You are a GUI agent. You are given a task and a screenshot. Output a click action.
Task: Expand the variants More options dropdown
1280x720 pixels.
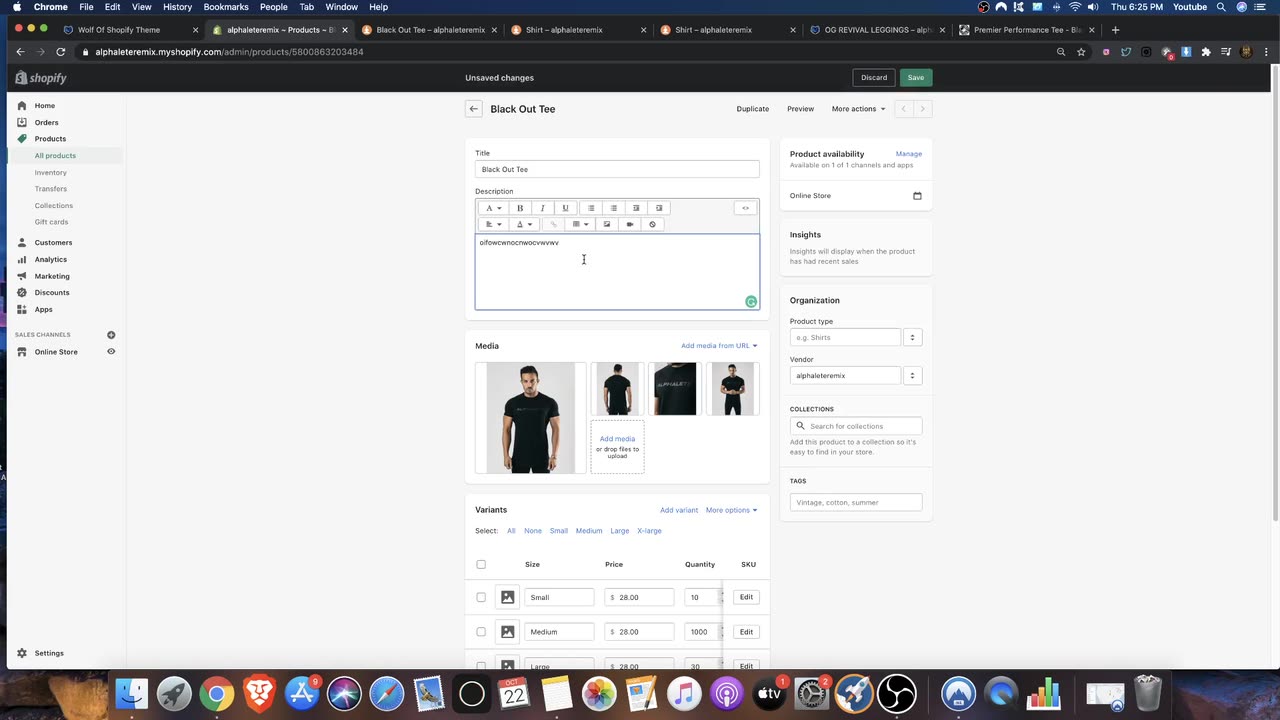(731, 510)
